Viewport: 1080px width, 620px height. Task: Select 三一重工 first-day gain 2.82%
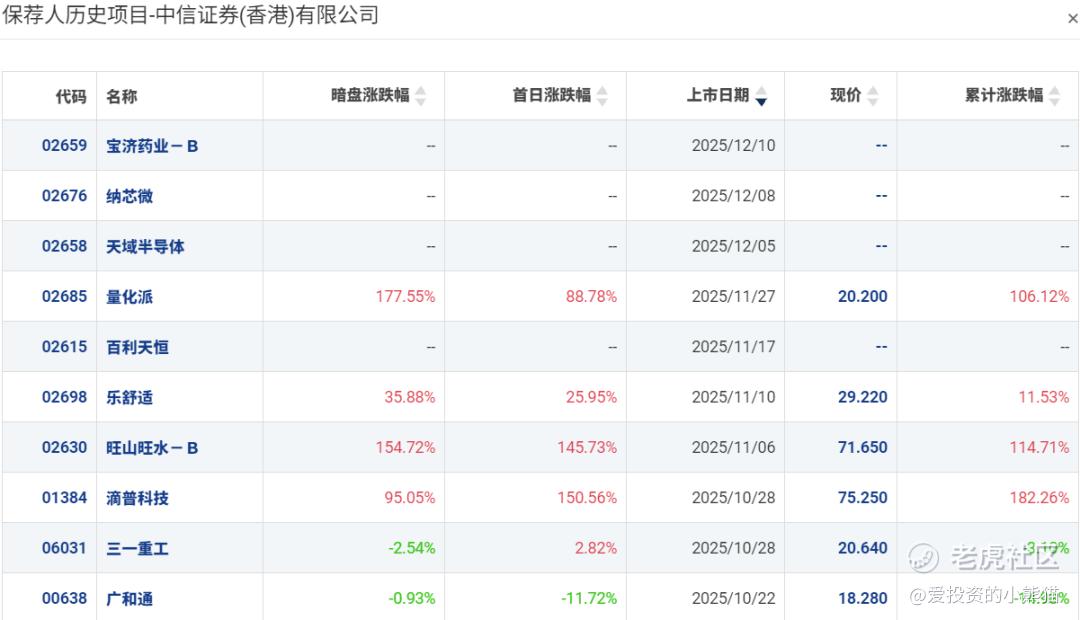pos(596,548)
